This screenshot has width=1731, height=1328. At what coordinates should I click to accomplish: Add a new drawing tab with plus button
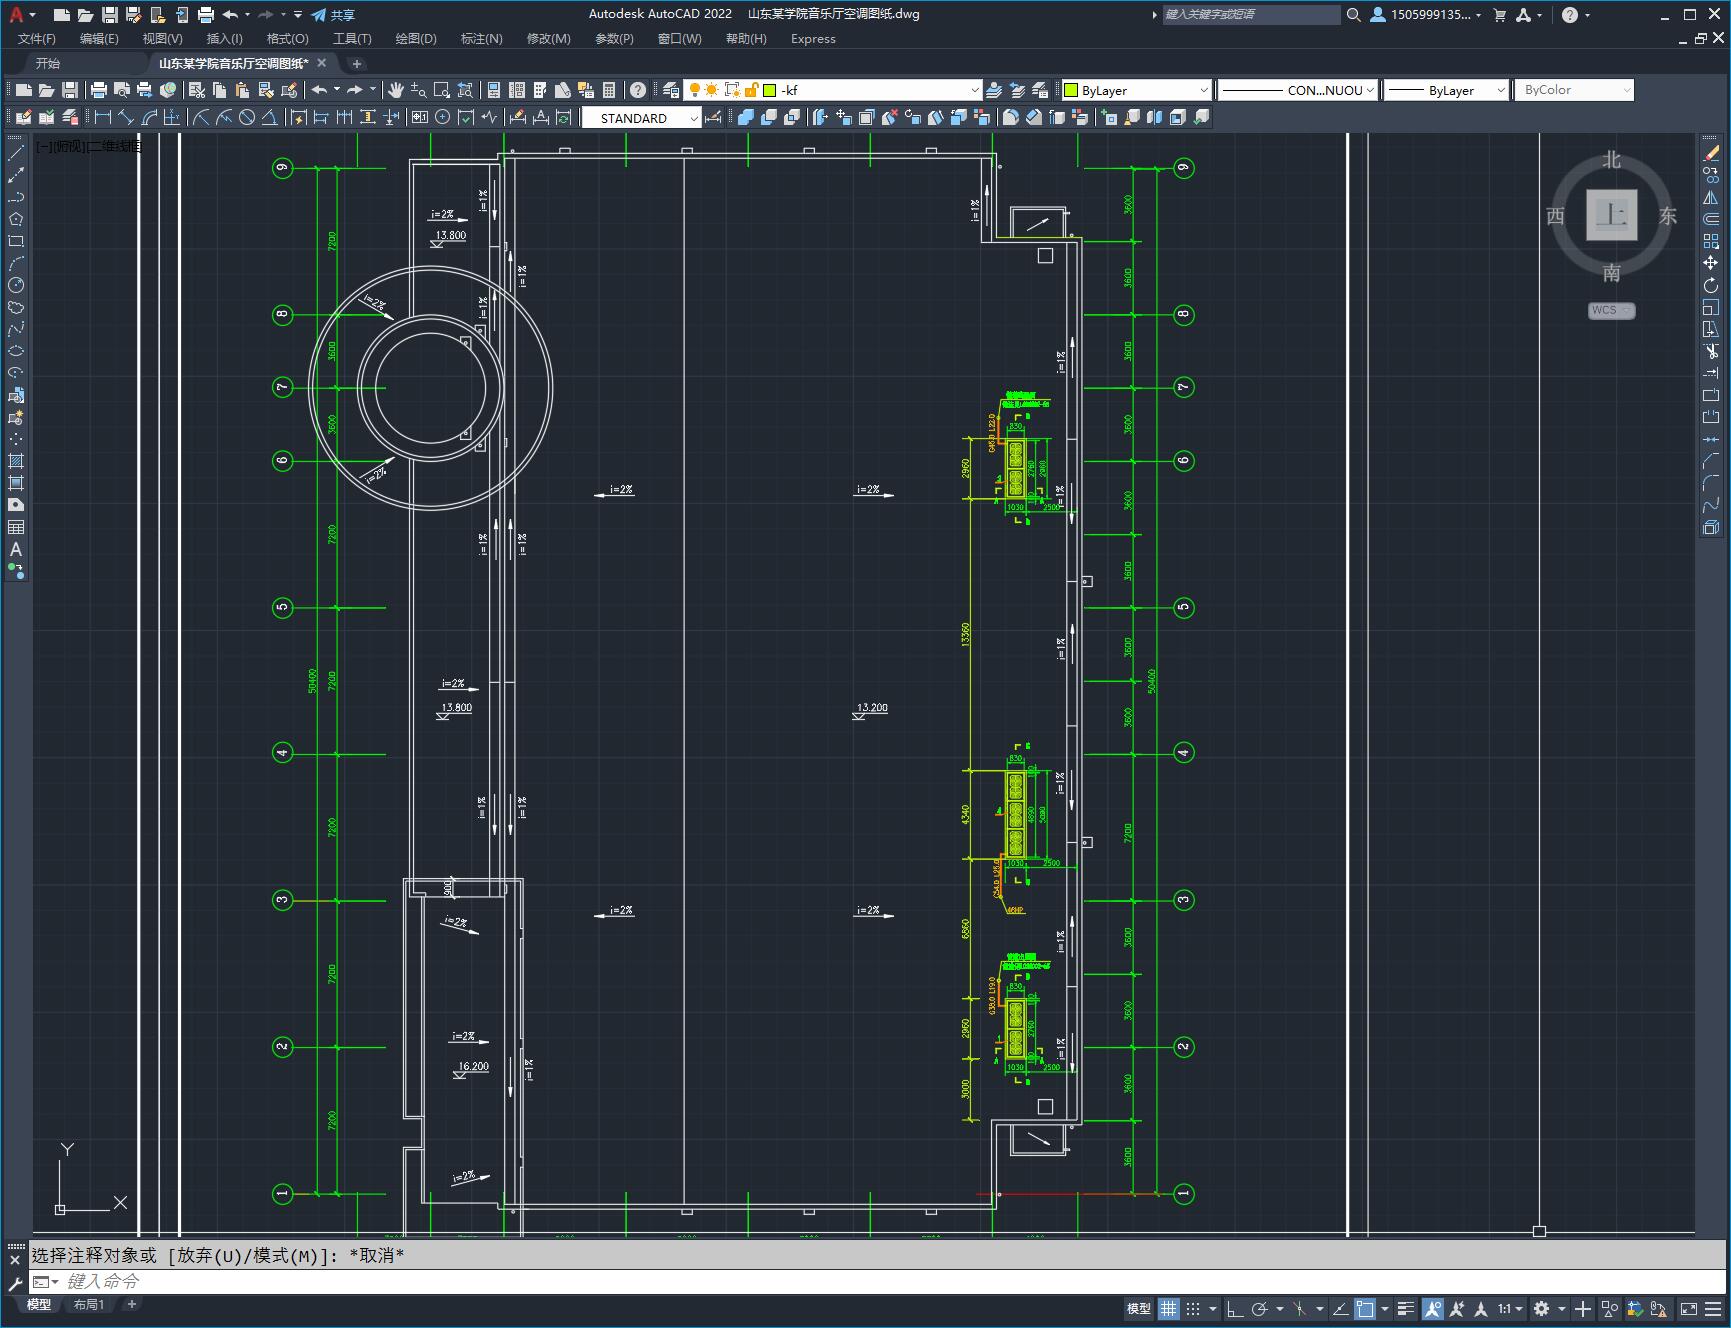(356, 63)
